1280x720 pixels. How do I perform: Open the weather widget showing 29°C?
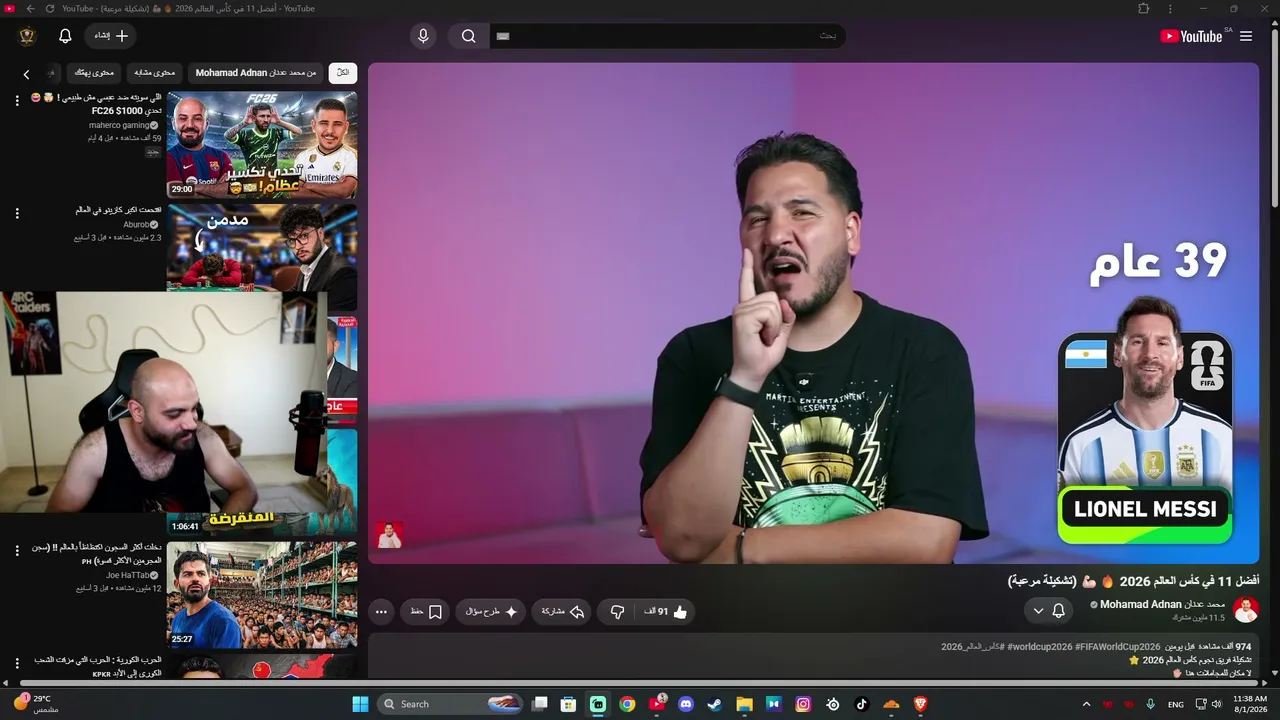[x=36, y=703]
